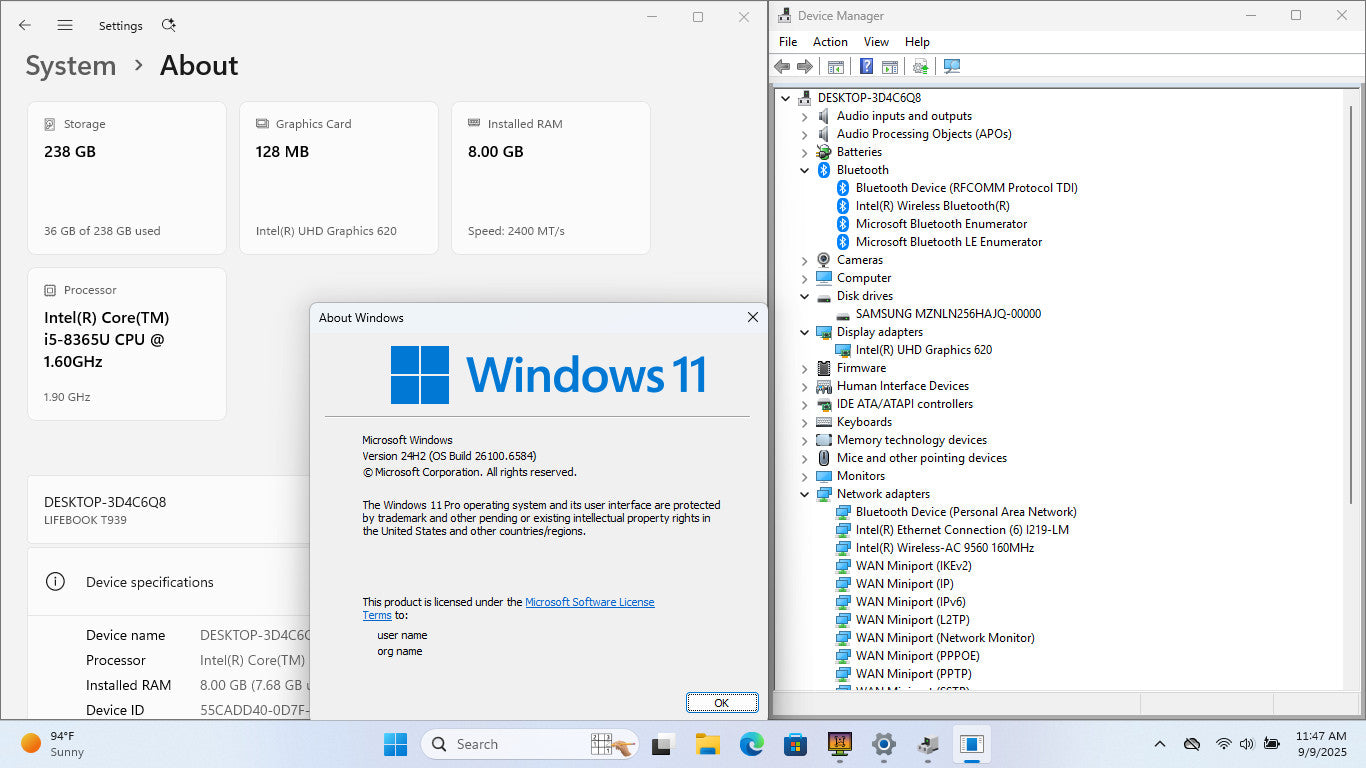Select Microsoft Bluetooth Enumerator tree item
The height and width of the screenshot is (768, 1366).
pos(941,224)
